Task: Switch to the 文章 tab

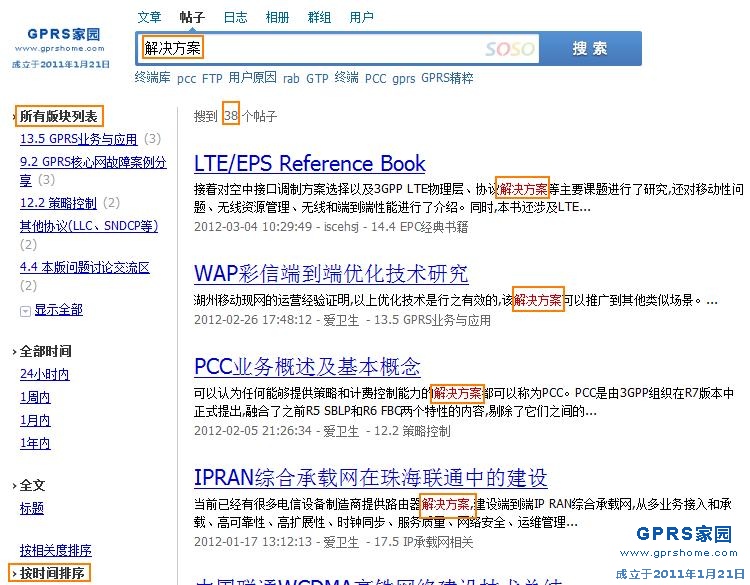Action: (149, 17)
